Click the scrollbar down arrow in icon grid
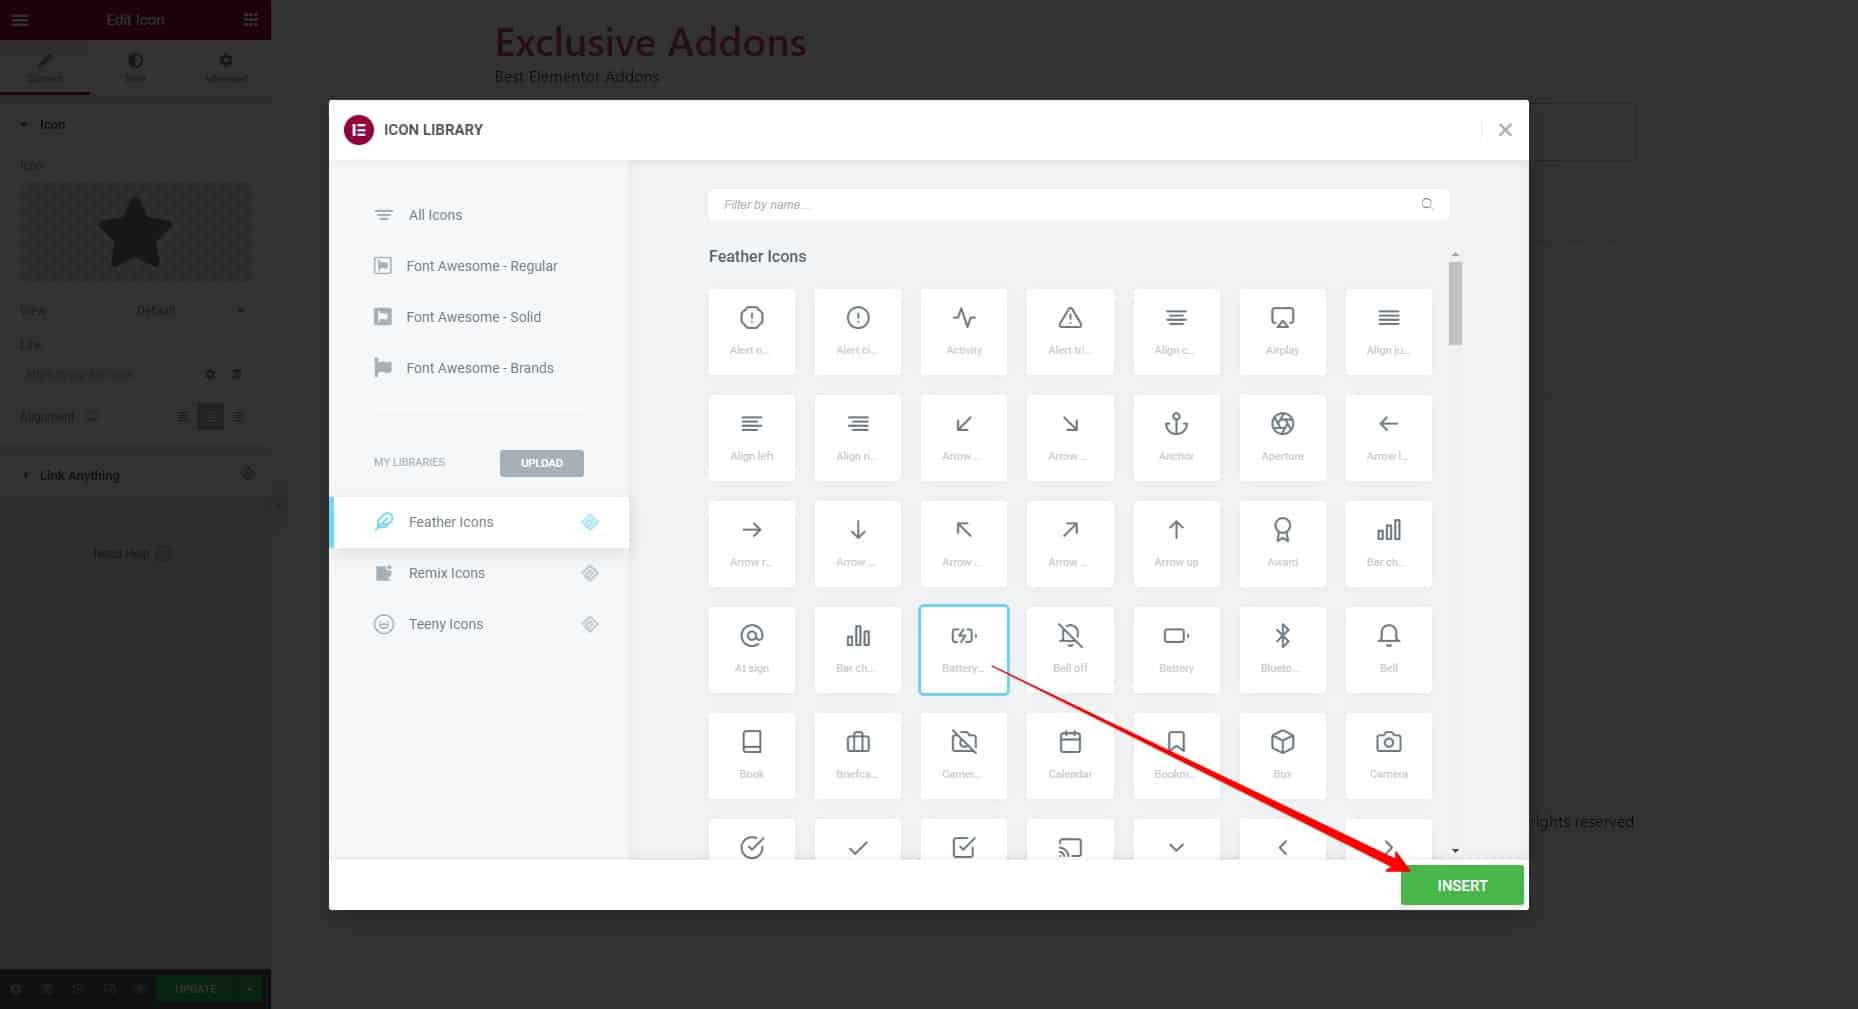Image resolution: width=1858 pixels, height=1009 pixels. tap(1455, 851)
